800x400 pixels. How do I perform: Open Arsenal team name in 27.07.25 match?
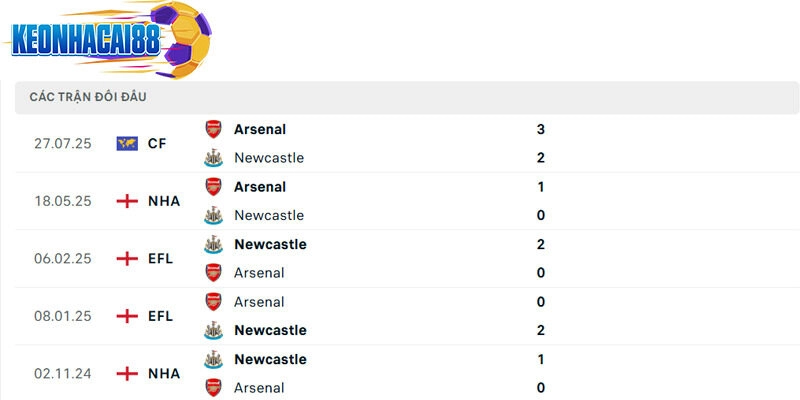[x=260, y=129]
